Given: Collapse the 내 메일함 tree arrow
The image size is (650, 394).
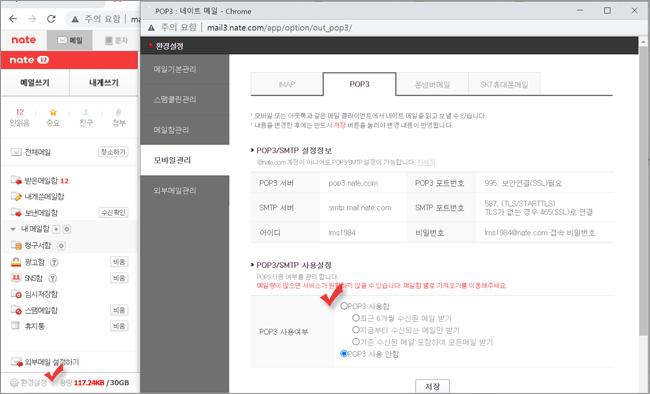Looking at the screenshot, I should pos(13,229).
